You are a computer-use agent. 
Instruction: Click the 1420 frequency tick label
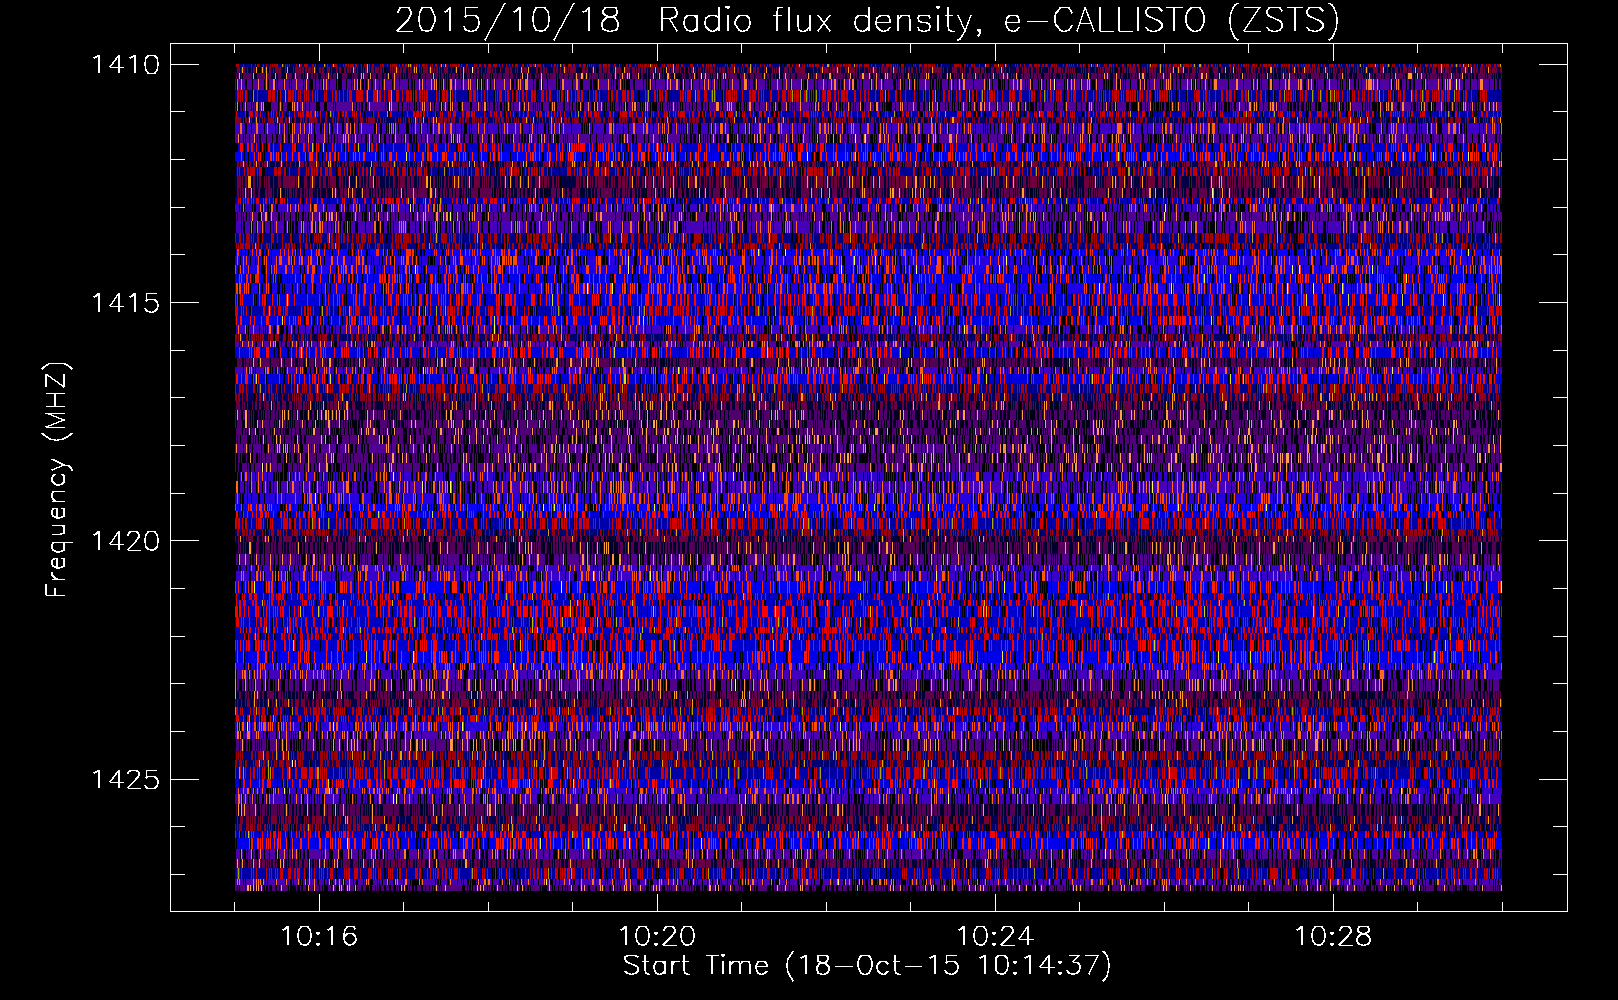tap(125, 541)
